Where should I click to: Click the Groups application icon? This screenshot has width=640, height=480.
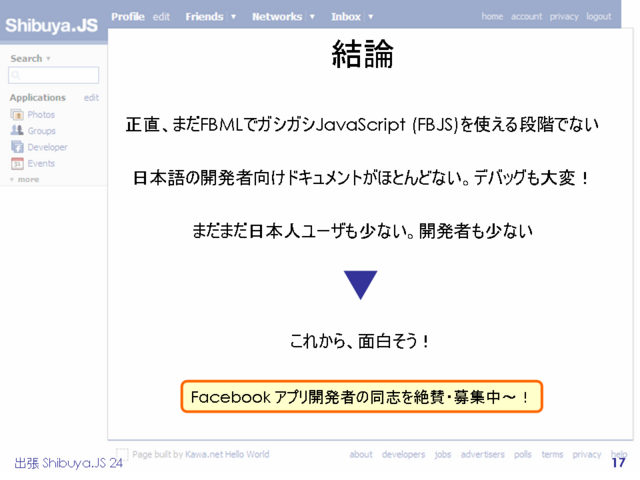pos(17,130)
